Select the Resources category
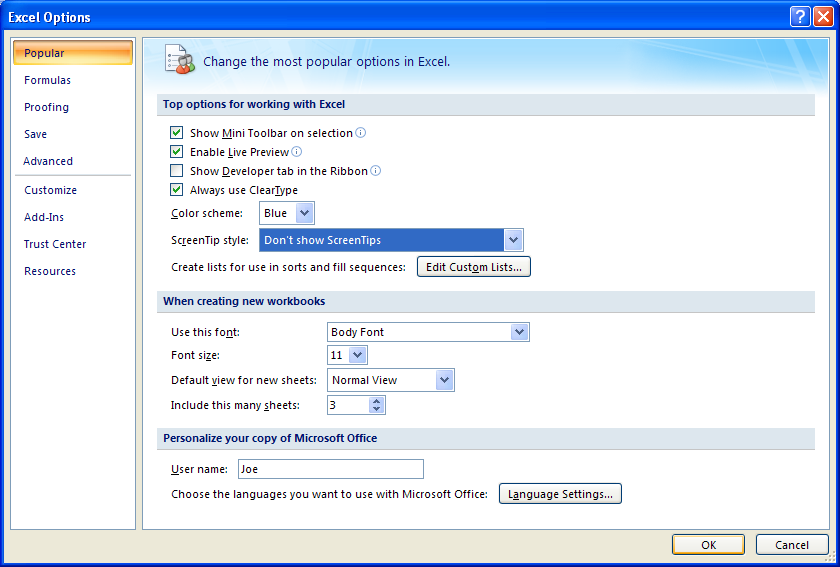Image resolution: width=840 pixels, height=567 pixels. [50, 271]
